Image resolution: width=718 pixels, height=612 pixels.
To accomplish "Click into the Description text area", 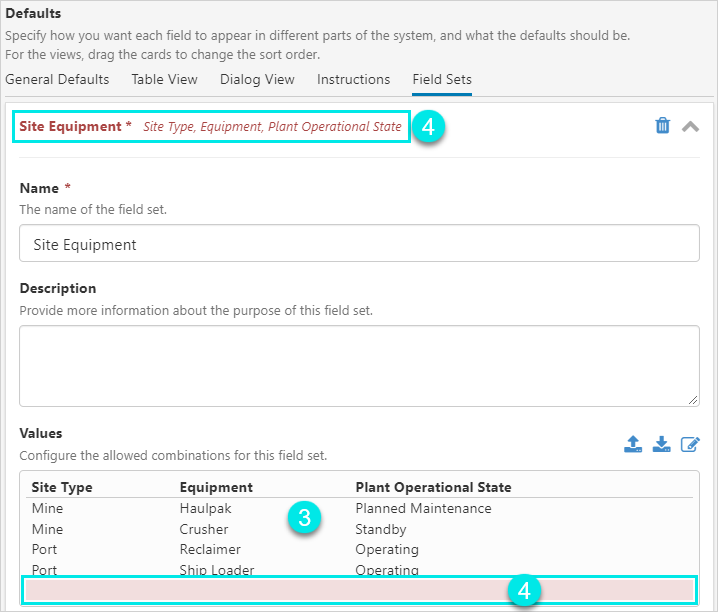I will [x=359, y=365].
